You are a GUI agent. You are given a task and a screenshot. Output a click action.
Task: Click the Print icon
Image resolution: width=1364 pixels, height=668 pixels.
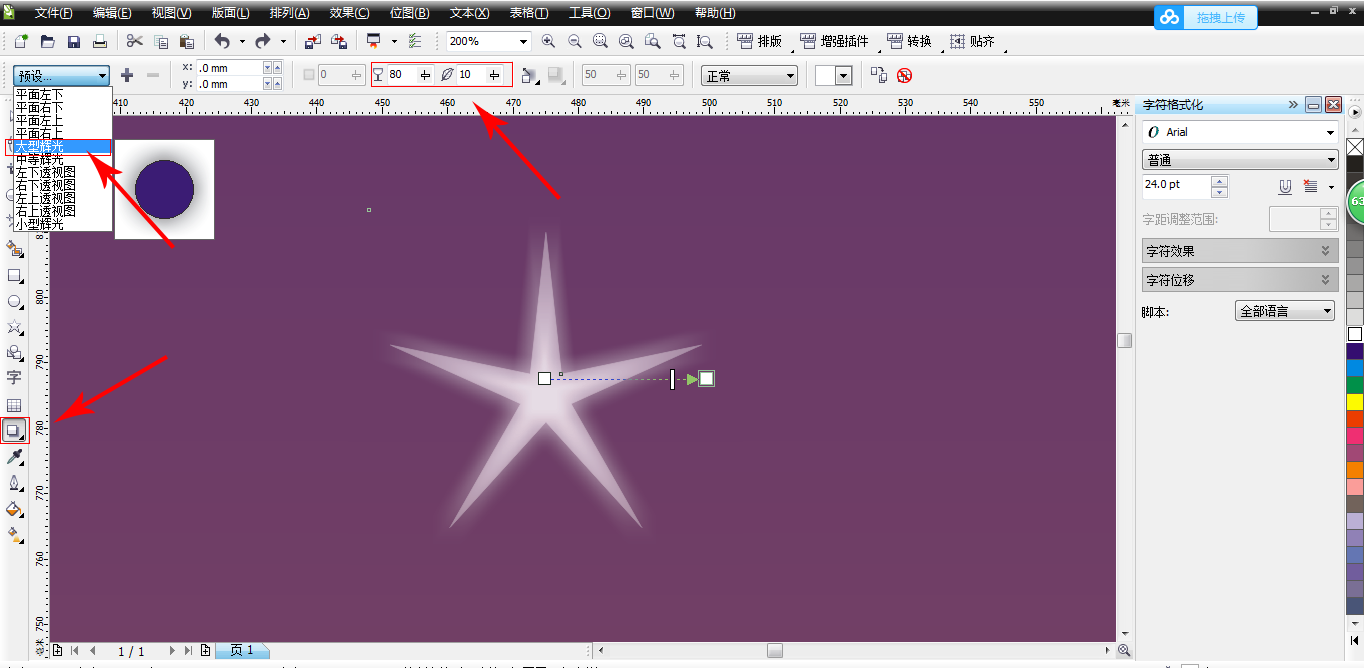tap(100, 42)
